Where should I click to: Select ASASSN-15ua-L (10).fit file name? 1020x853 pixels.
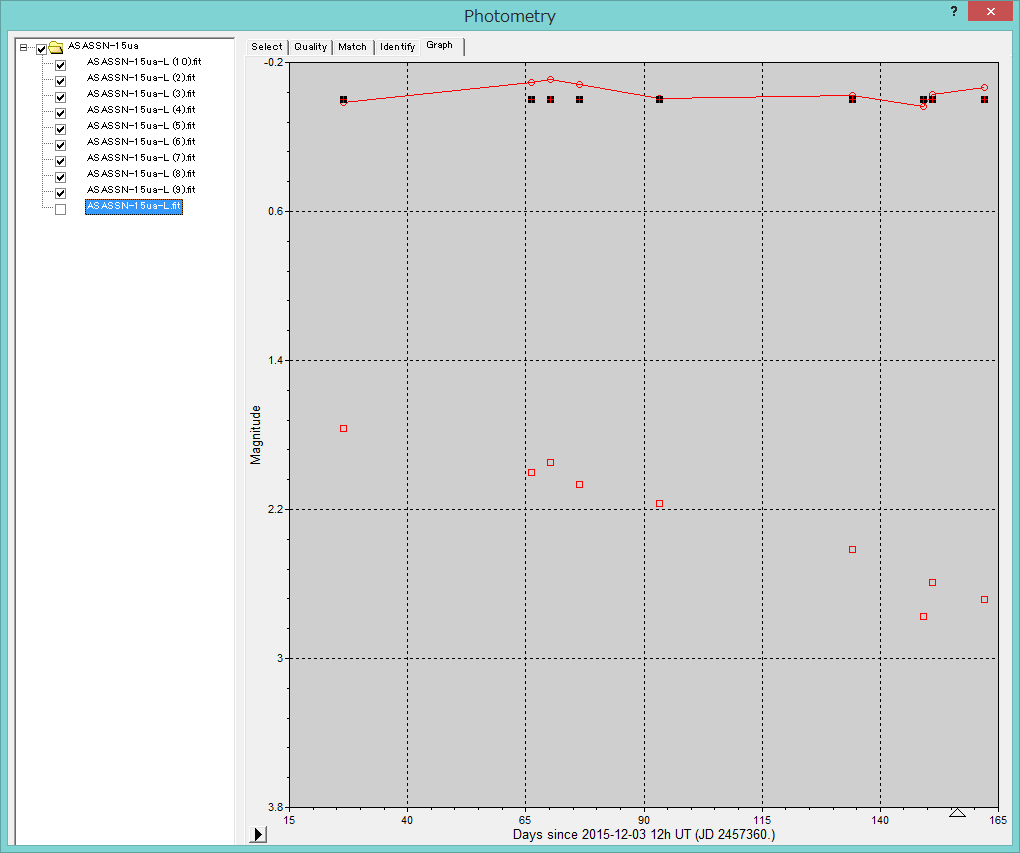(x=144, y=62)
